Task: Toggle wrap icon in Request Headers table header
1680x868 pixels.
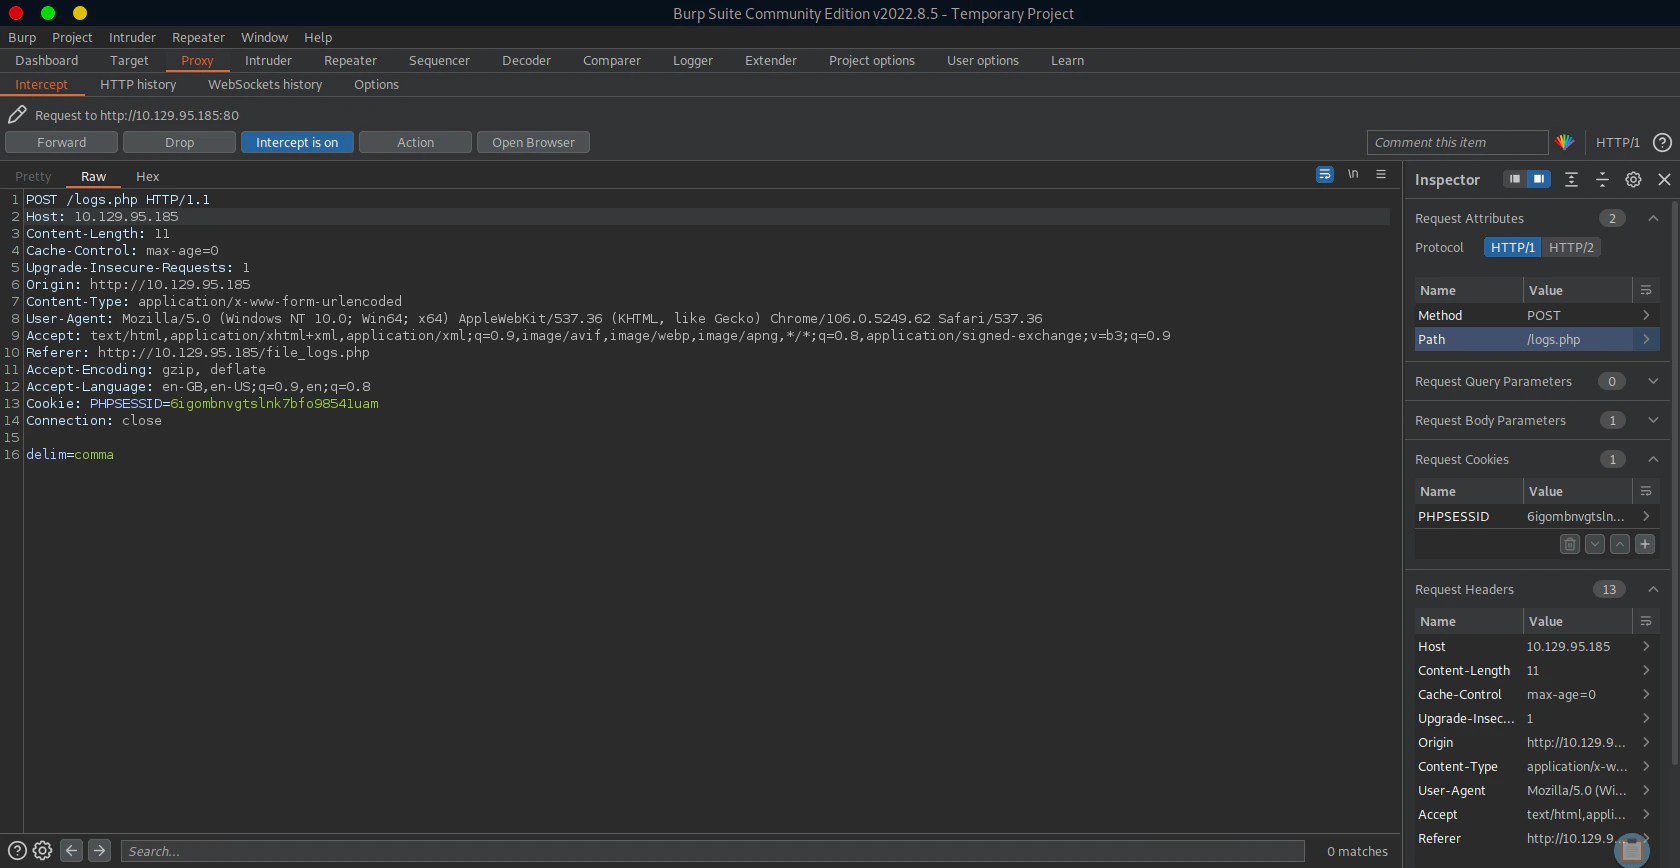Action: (x=1646, y=621)
